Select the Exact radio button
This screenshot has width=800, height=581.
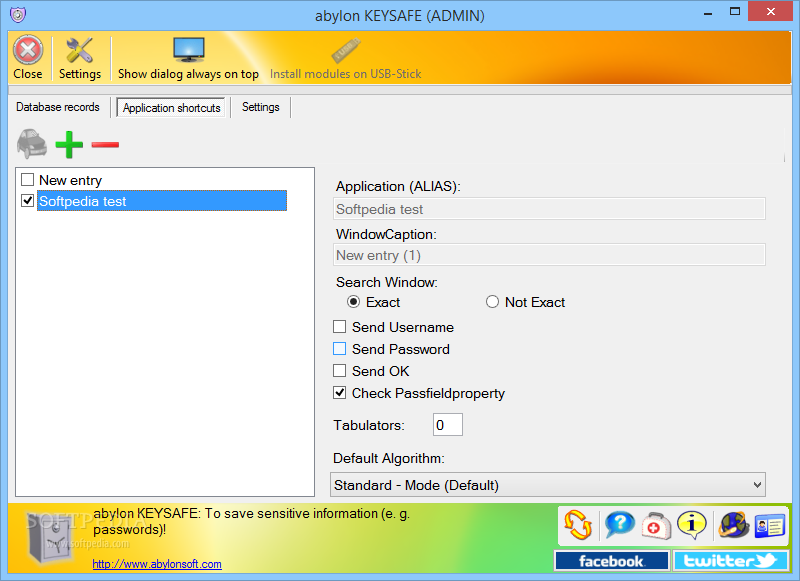(353, 301)
